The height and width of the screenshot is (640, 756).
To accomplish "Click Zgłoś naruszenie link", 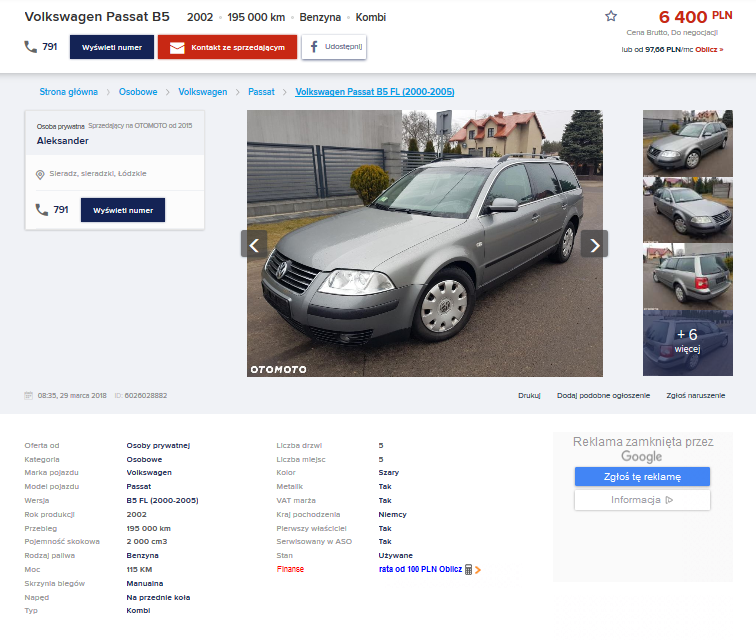I will coord(695,395).
